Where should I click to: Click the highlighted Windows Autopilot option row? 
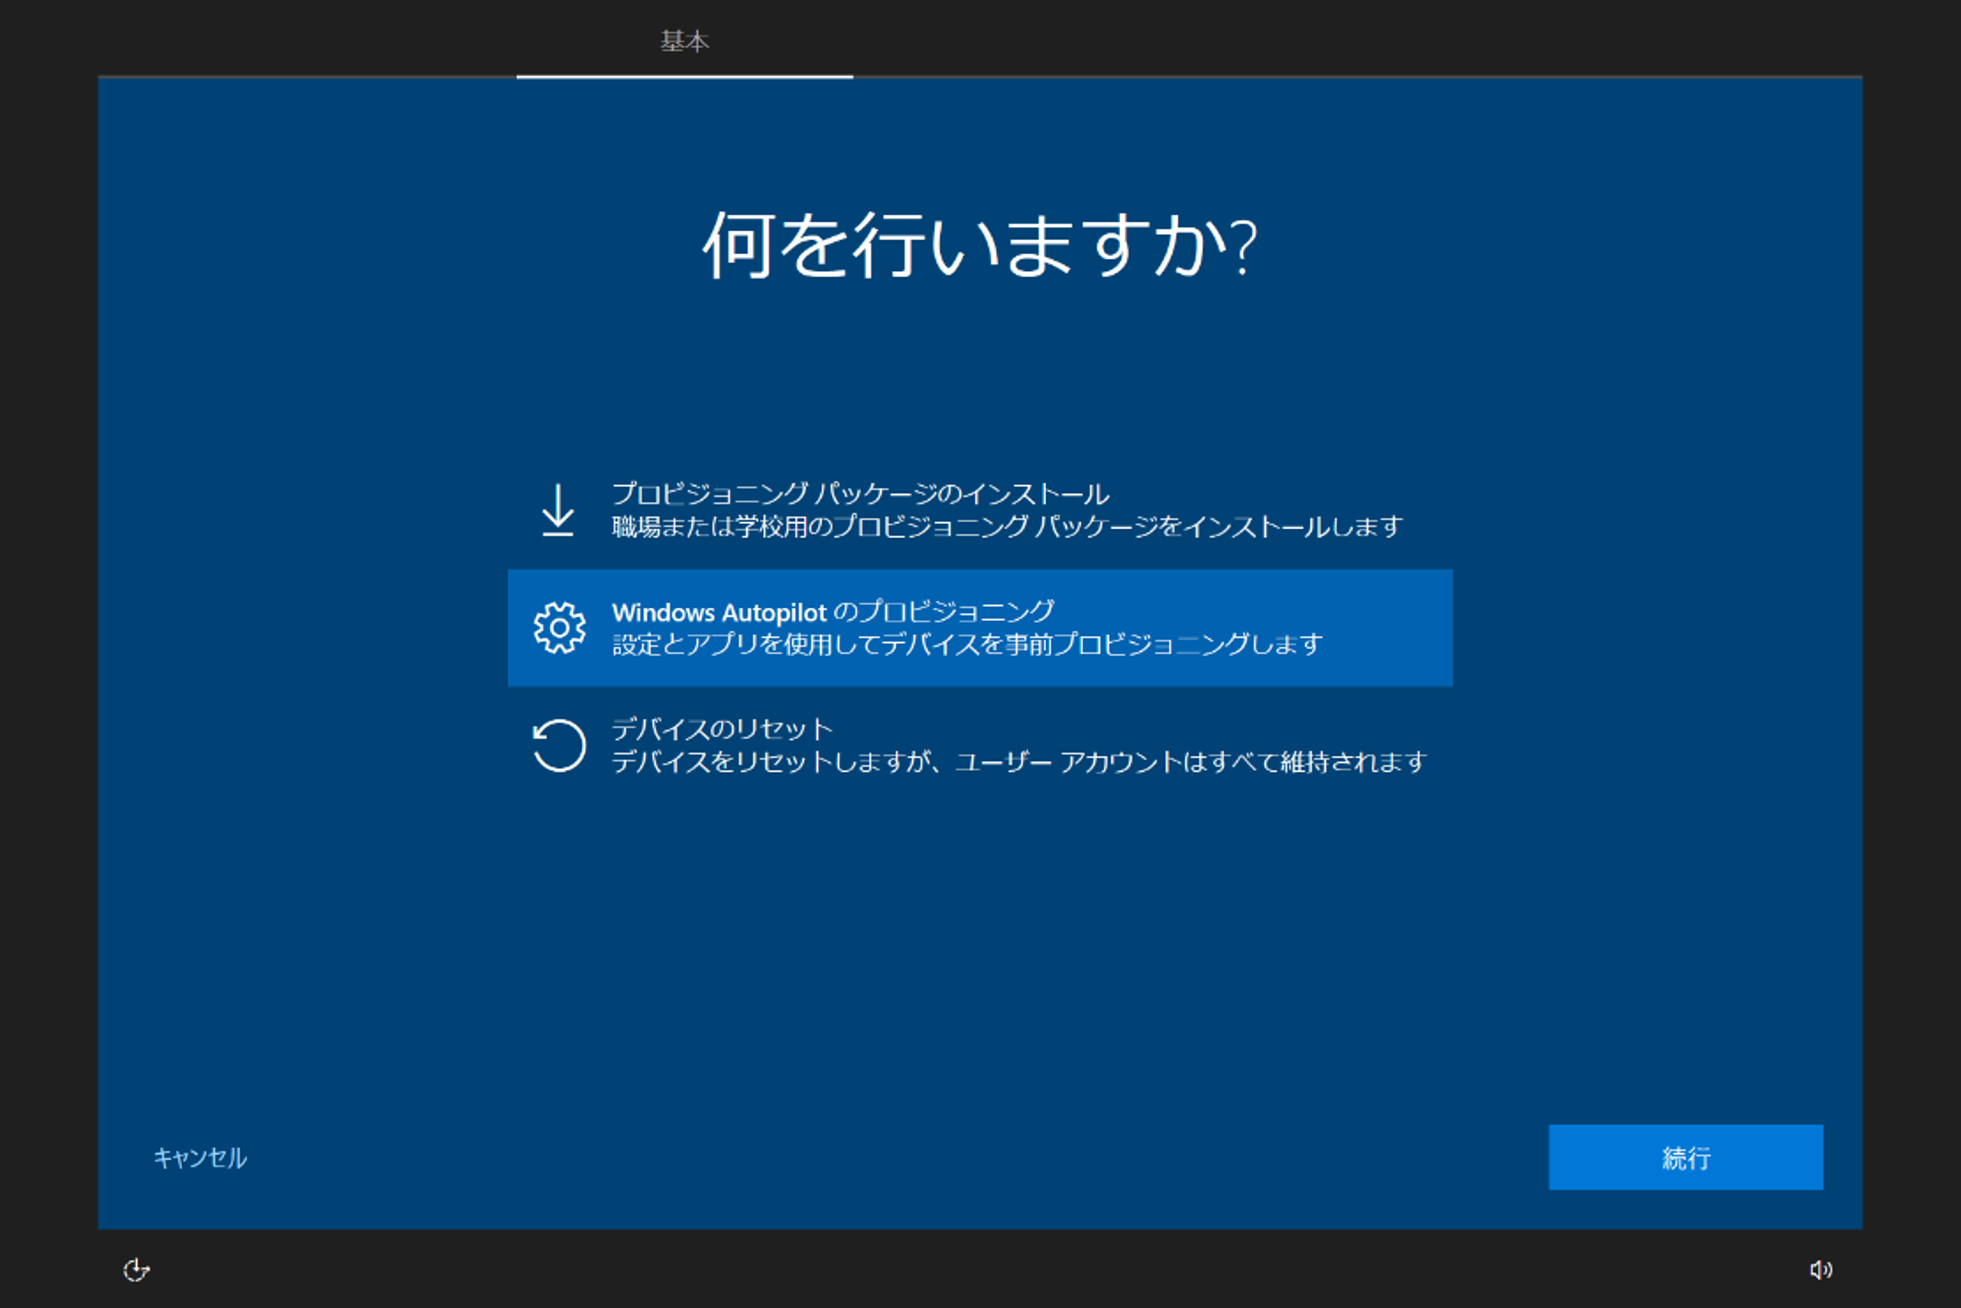(980, 628)
